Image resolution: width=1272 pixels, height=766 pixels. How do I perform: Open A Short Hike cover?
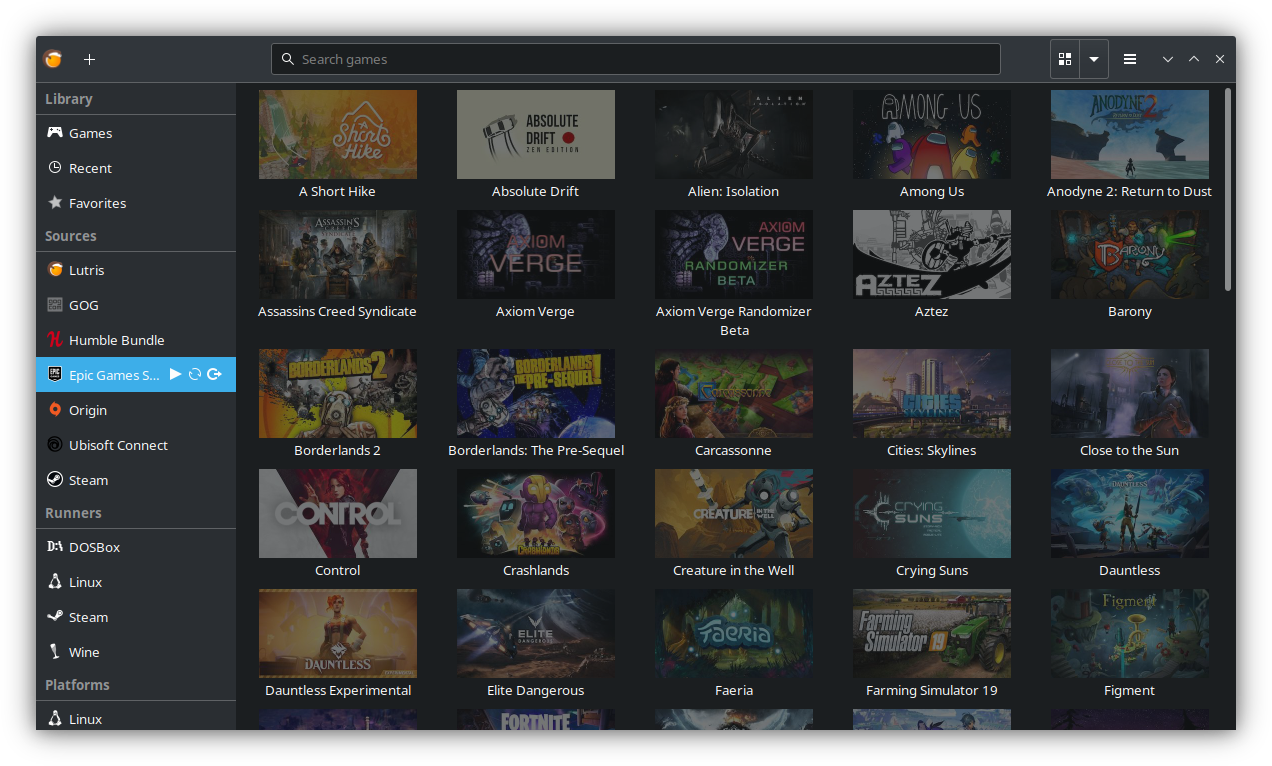click(x=338, y=134)
